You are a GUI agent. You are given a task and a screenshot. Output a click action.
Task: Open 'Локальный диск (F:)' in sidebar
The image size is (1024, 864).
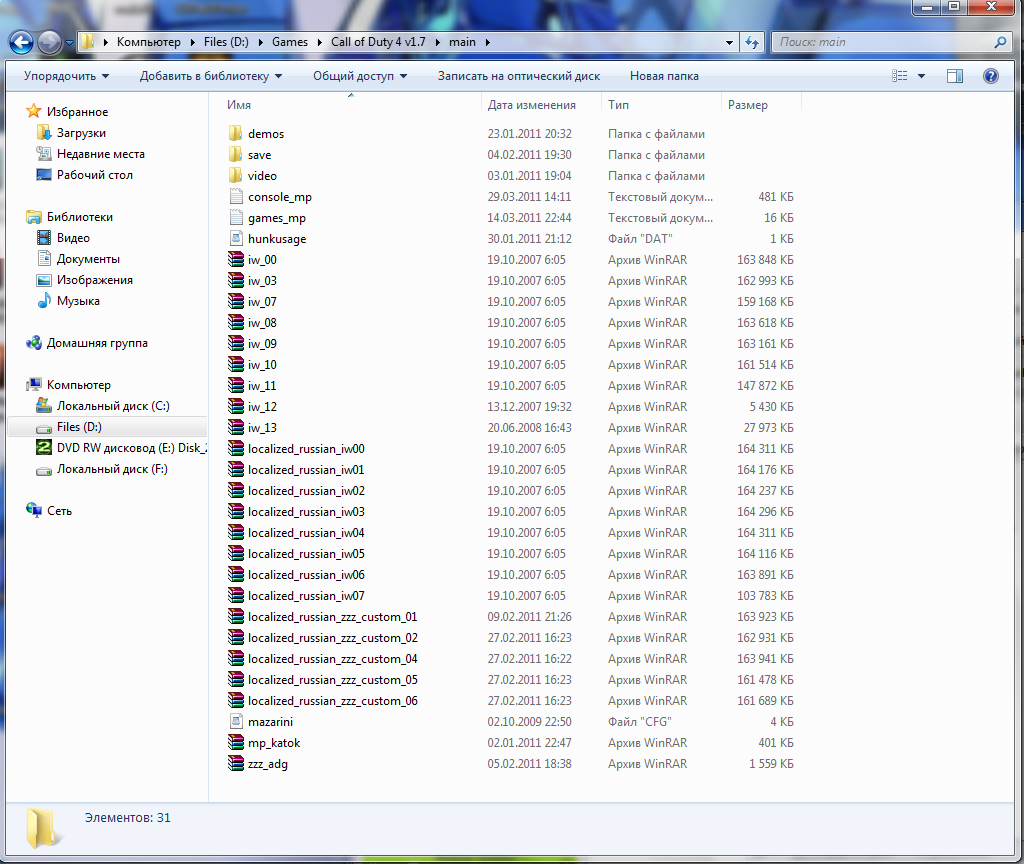pos(112,469)
